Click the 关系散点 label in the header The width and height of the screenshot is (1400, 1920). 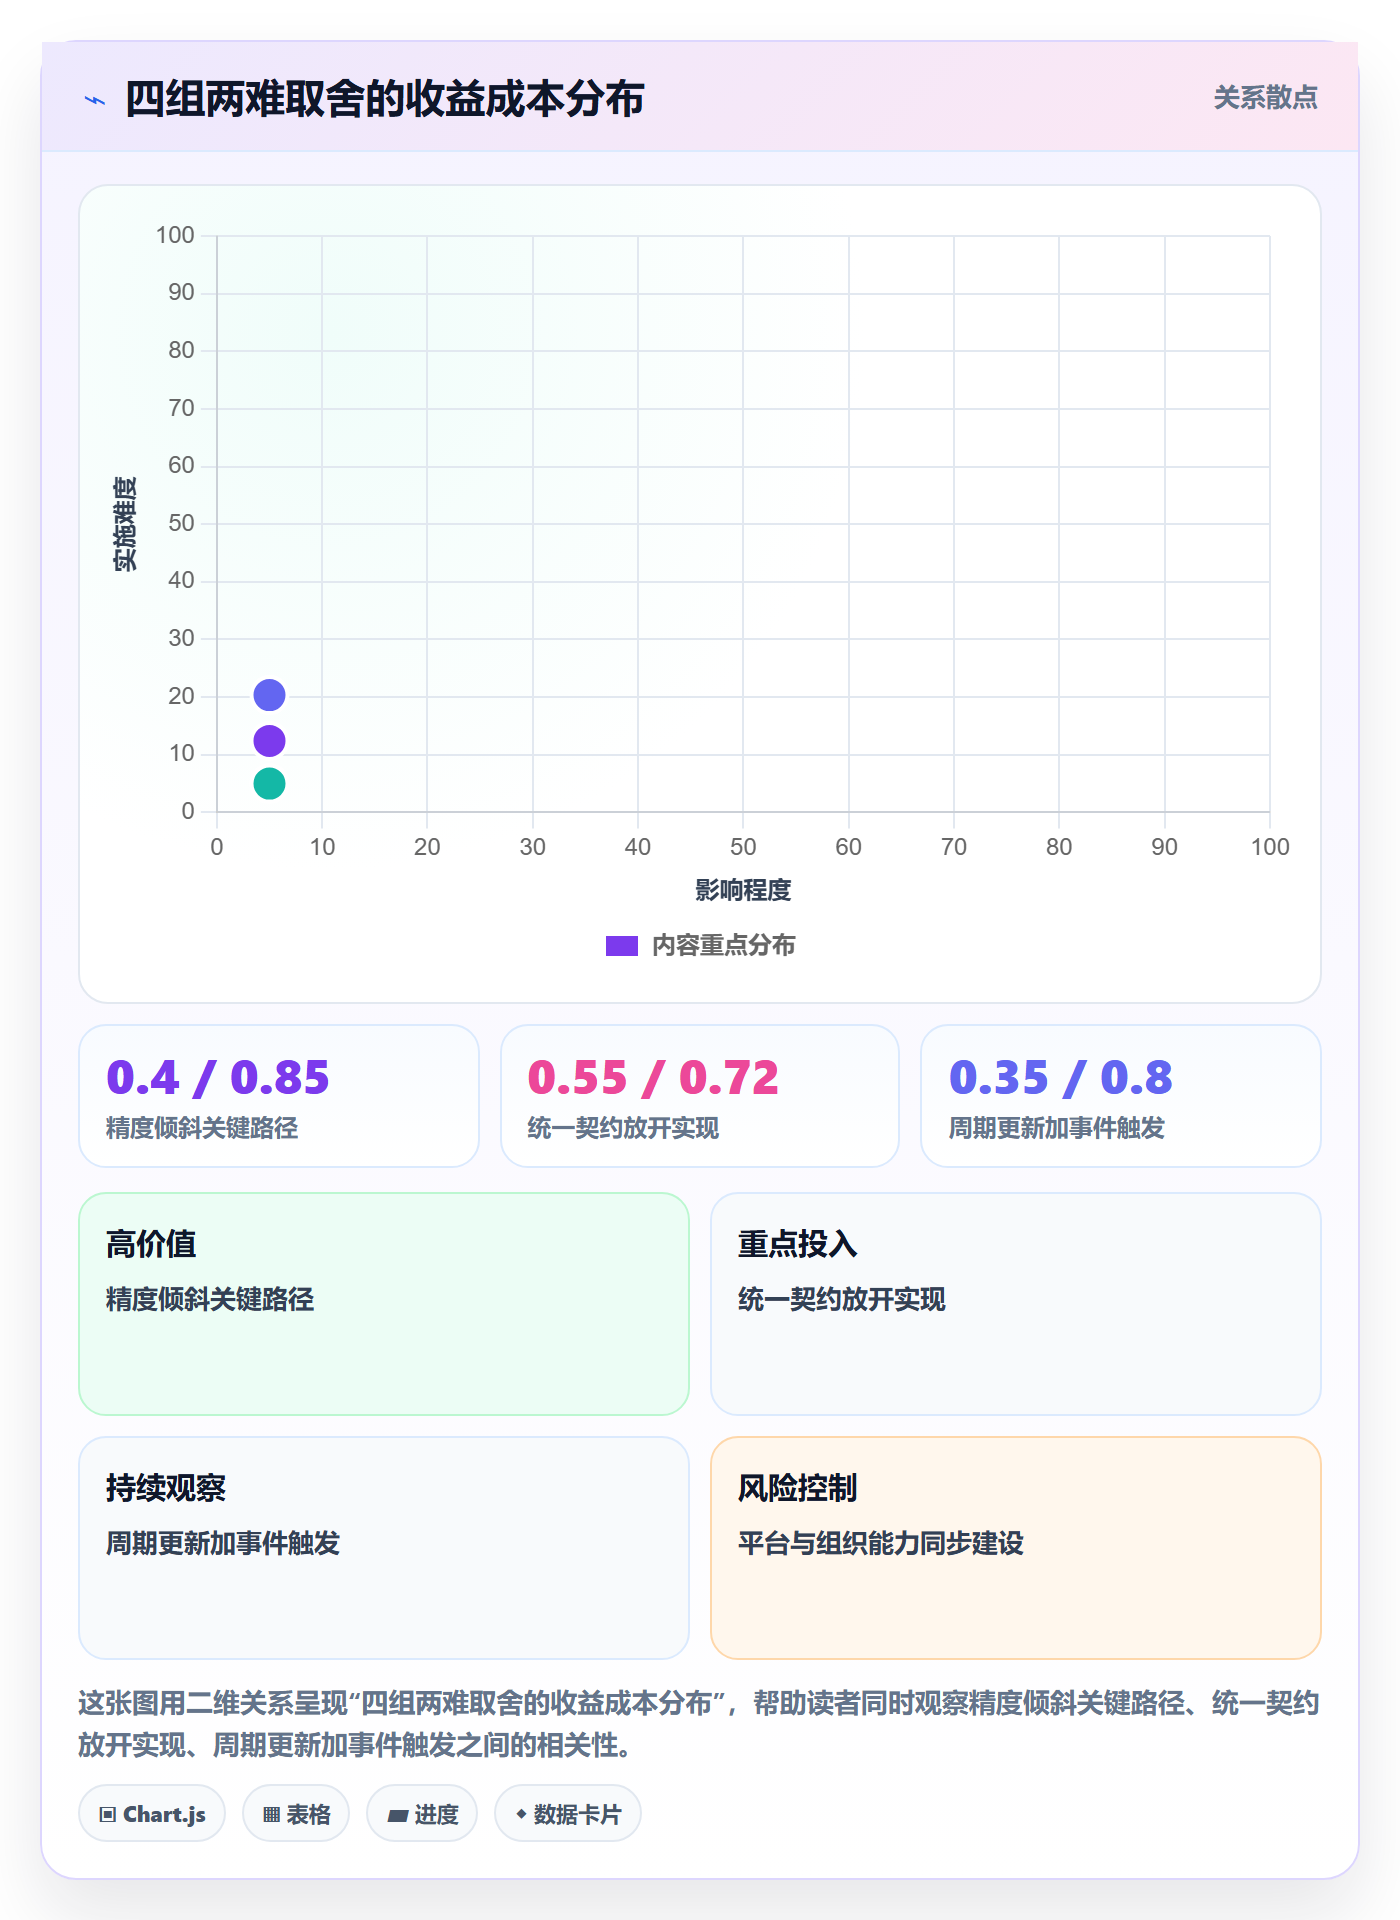(1265, 98)
